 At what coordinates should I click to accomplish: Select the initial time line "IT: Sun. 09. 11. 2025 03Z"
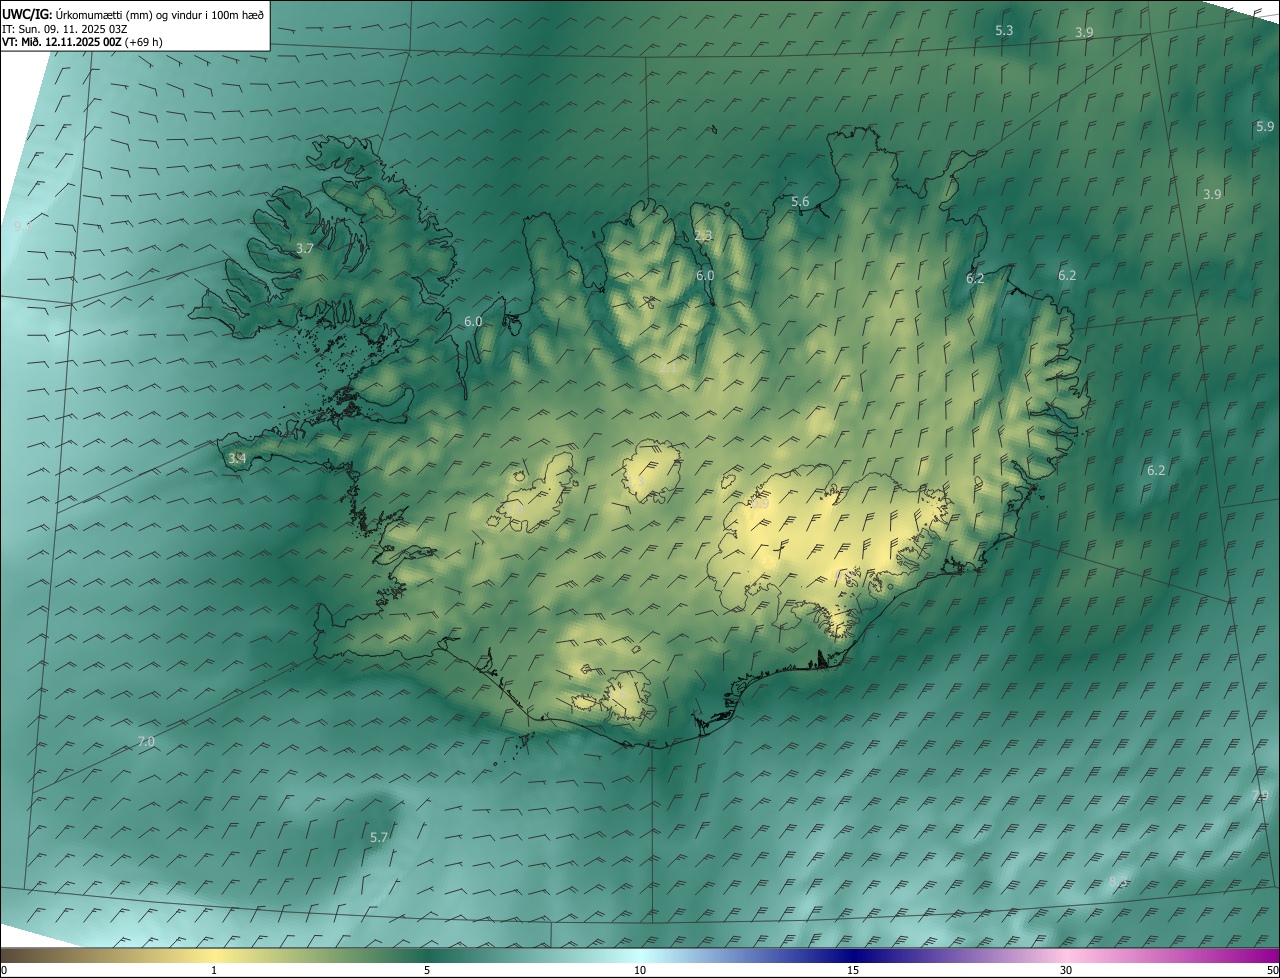(x=66, y=29)
